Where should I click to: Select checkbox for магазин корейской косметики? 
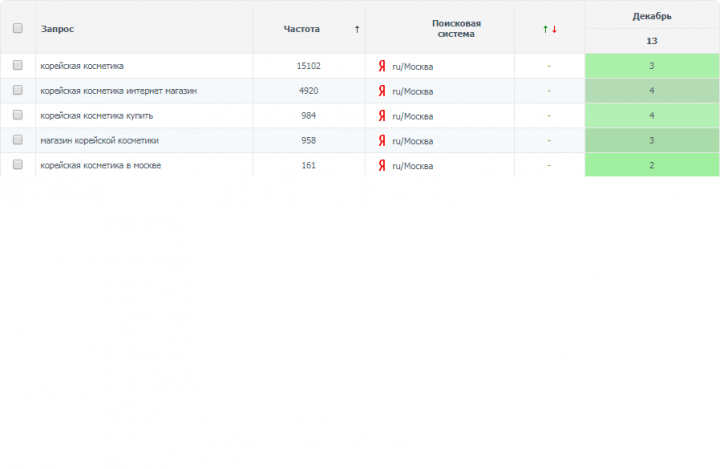[17, 140]
